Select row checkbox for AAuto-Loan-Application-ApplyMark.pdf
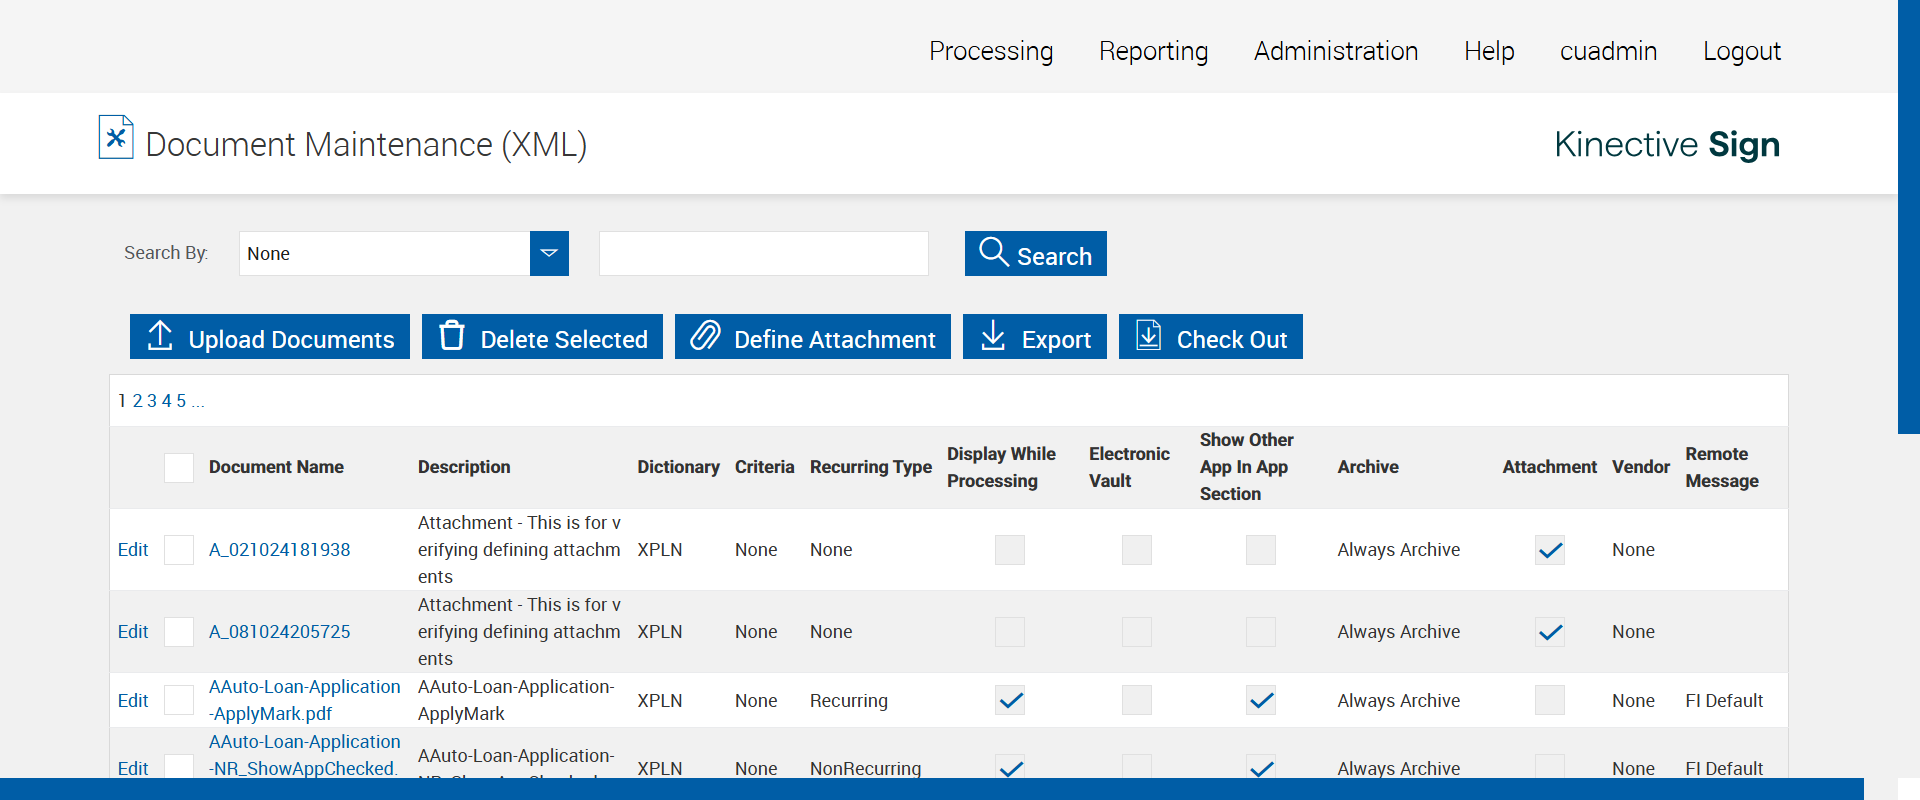This screenshot has width=1920, height=800. coord(179,700)
